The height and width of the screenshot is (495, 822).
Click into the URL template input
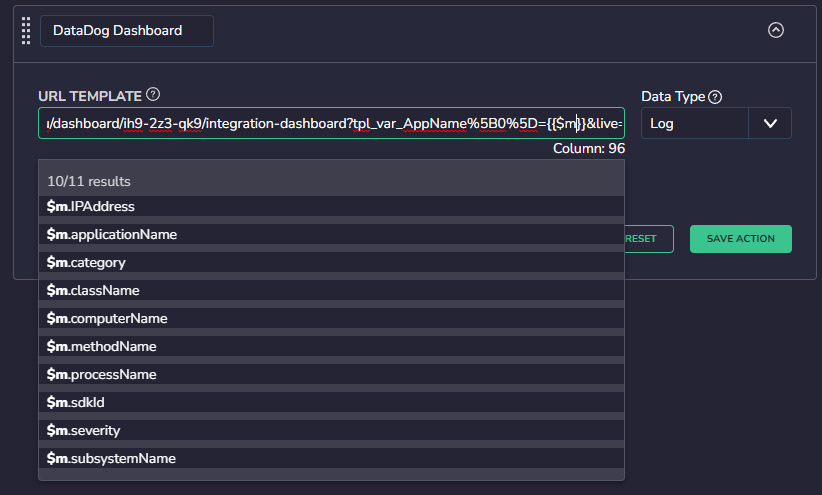click(x=331, y=123)
